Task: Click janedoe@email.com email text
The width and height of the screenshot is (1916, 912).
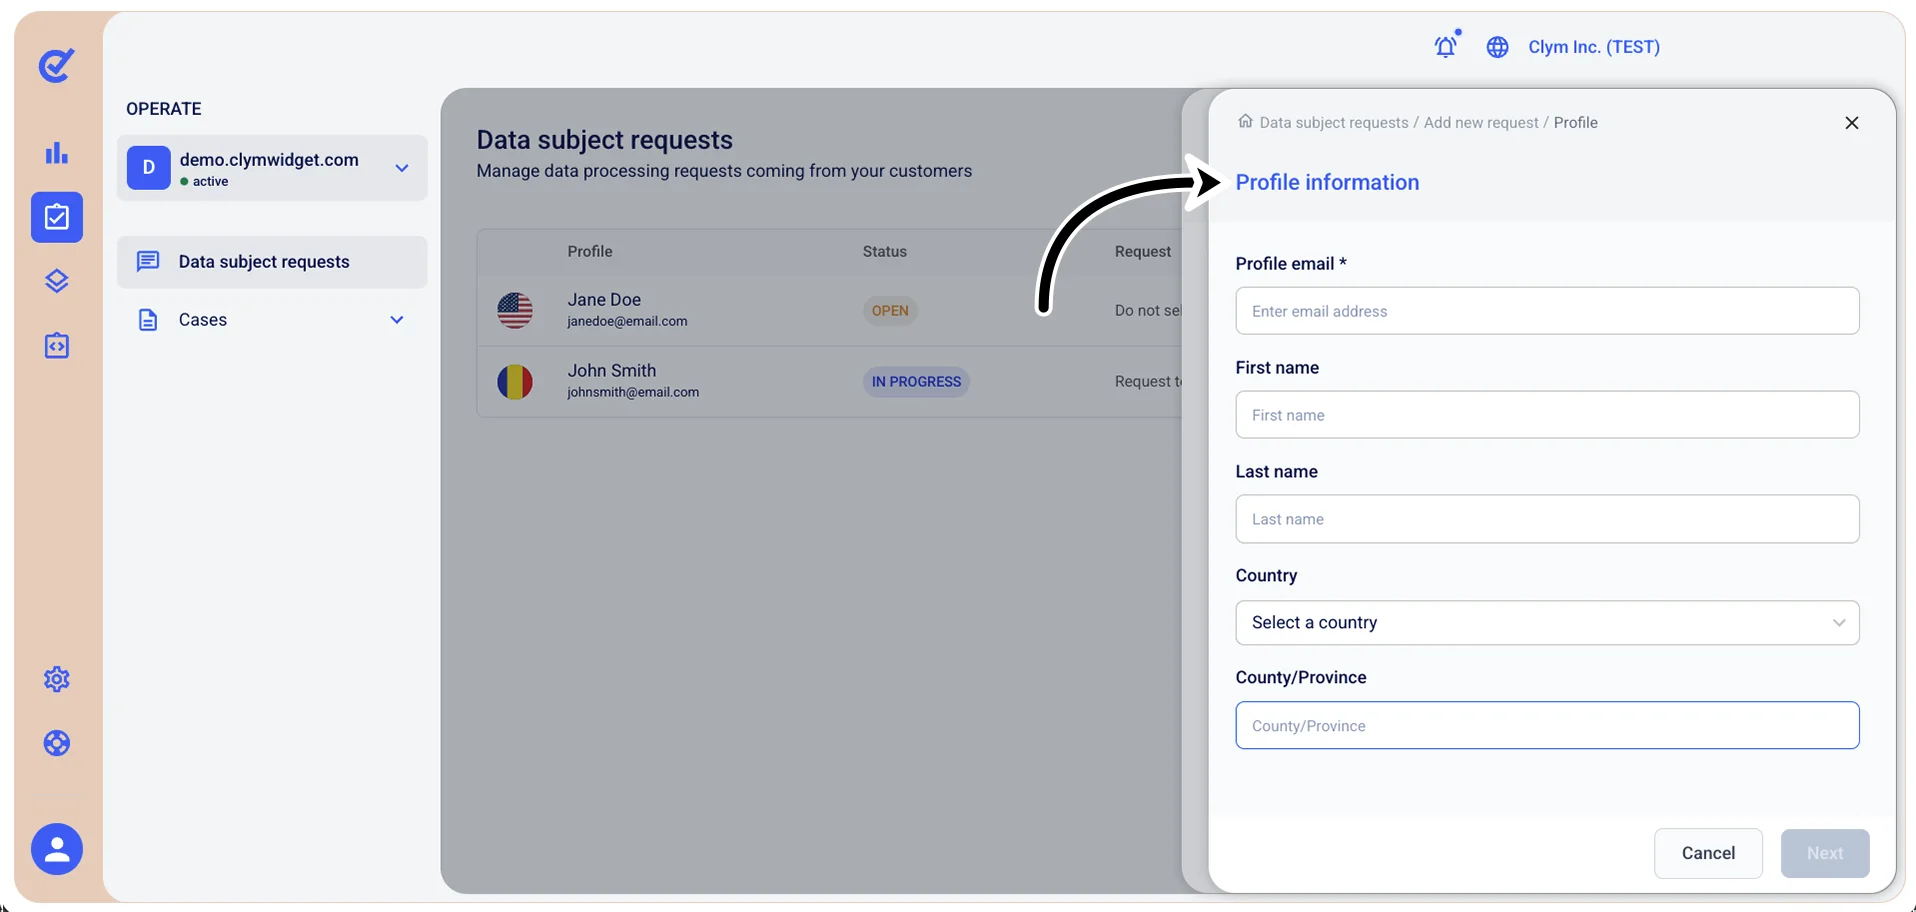Action: click(x=627, y=321)
